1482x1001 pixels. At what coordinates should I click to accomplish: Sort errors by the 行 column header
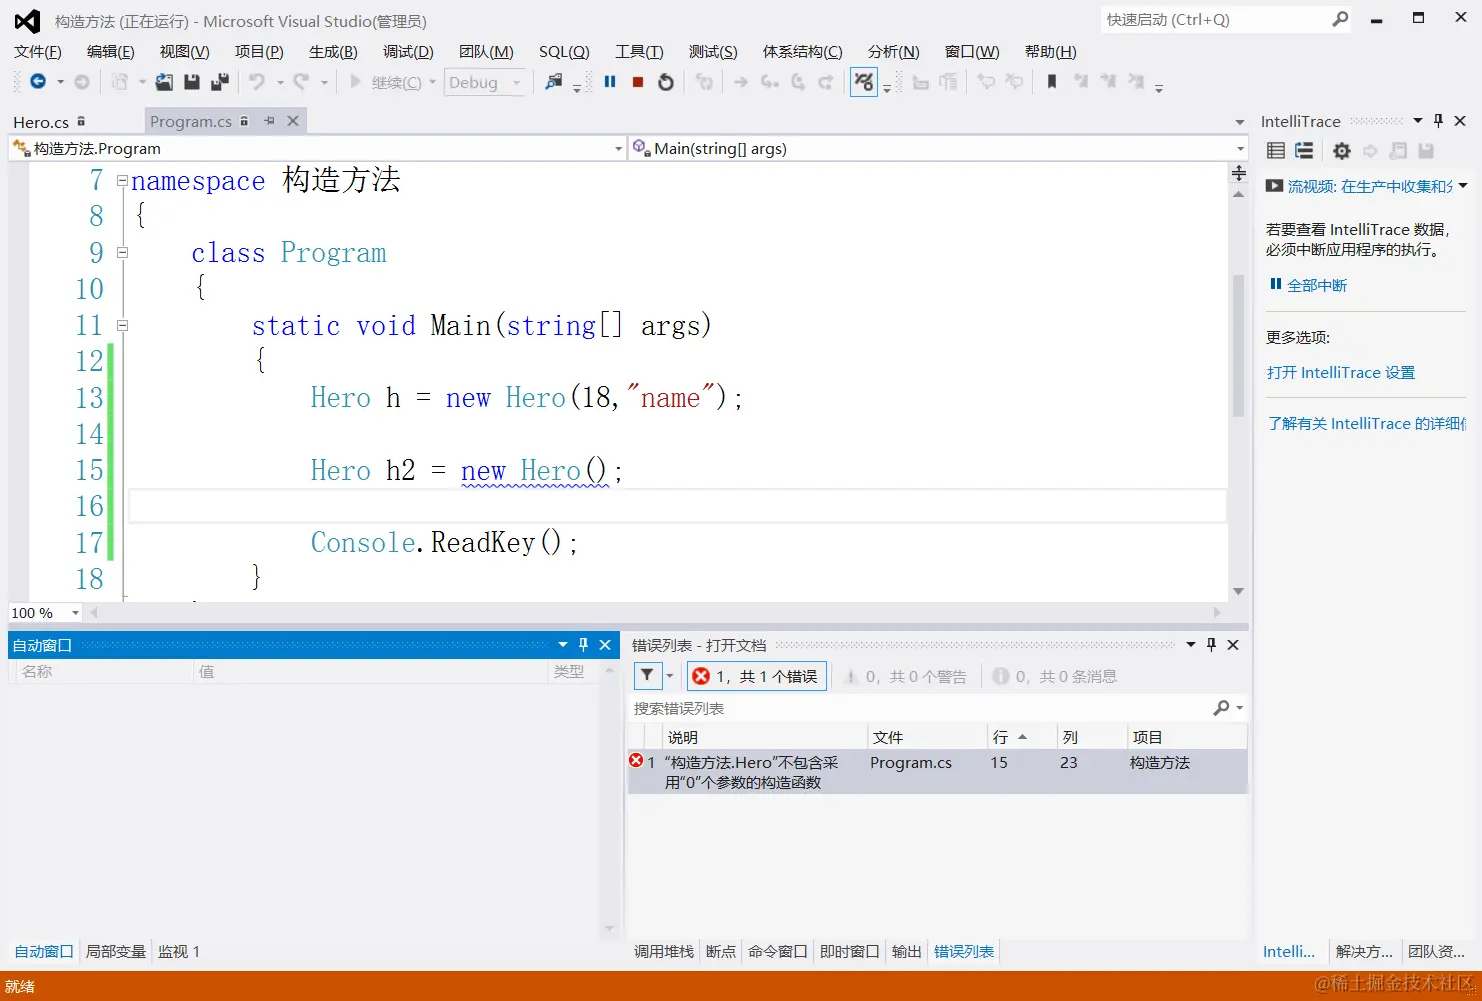click(x=1021, y=737)
